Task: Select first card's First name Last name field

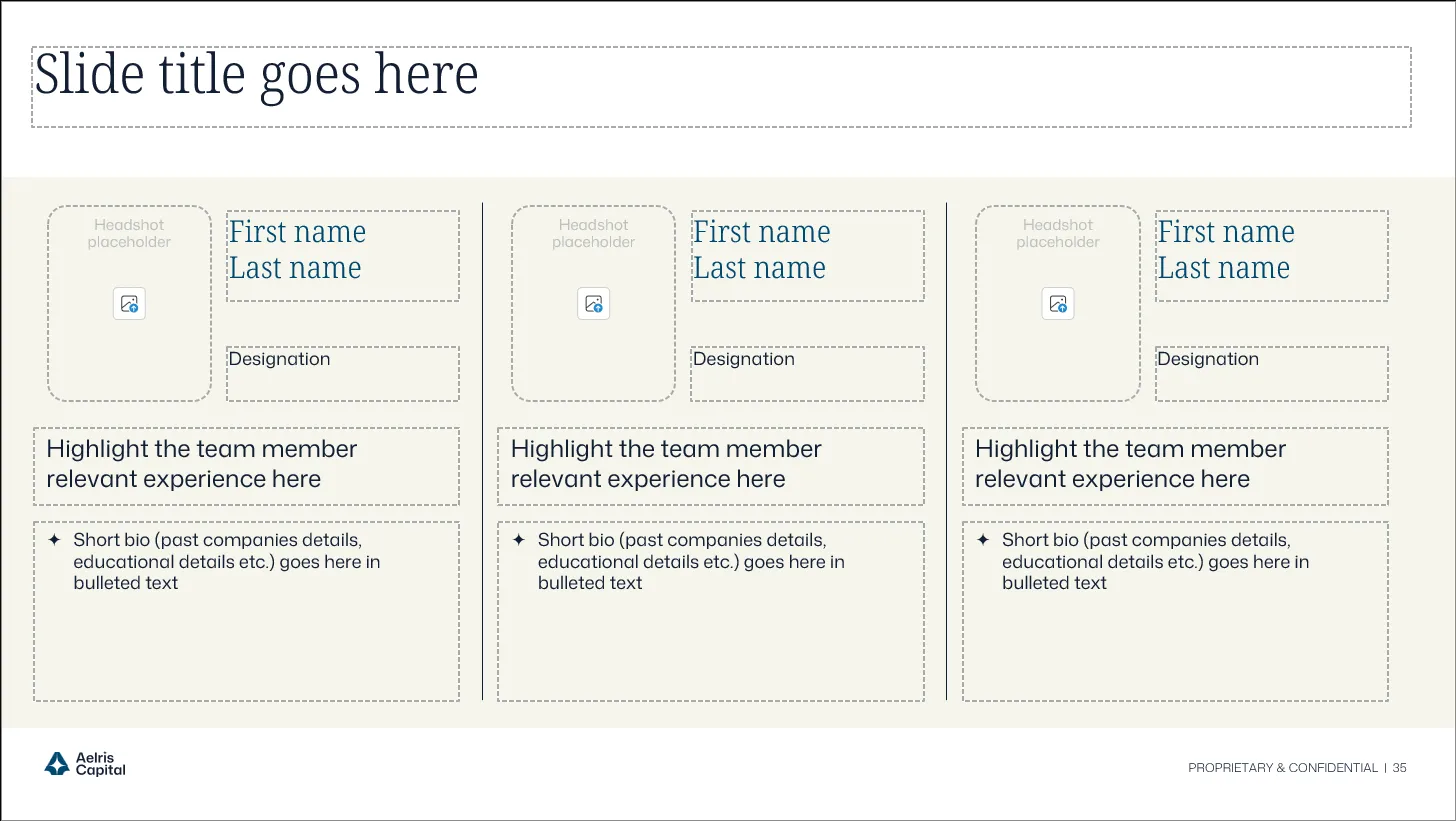Action: pos(343,256)
